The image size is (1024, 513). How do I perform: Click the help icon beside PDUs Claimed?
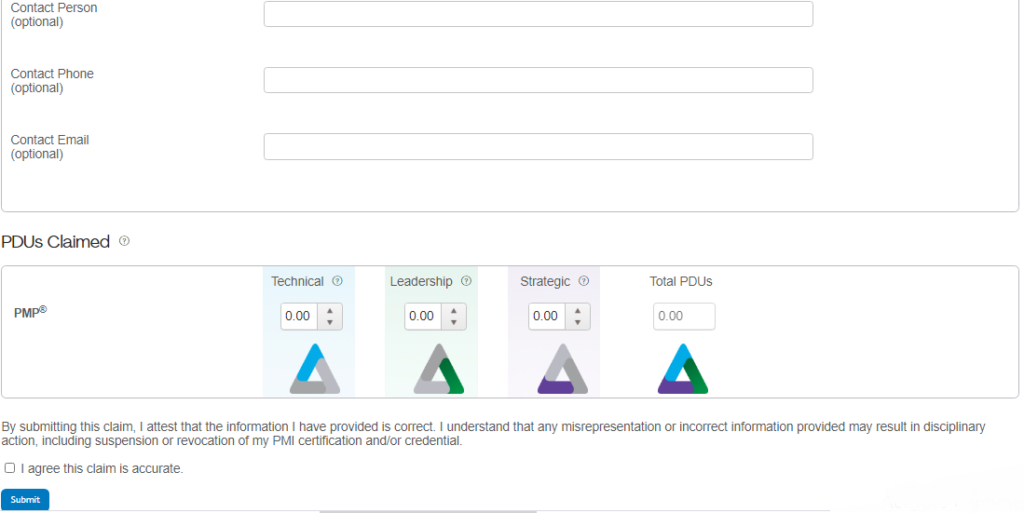(x=124, y=241)
